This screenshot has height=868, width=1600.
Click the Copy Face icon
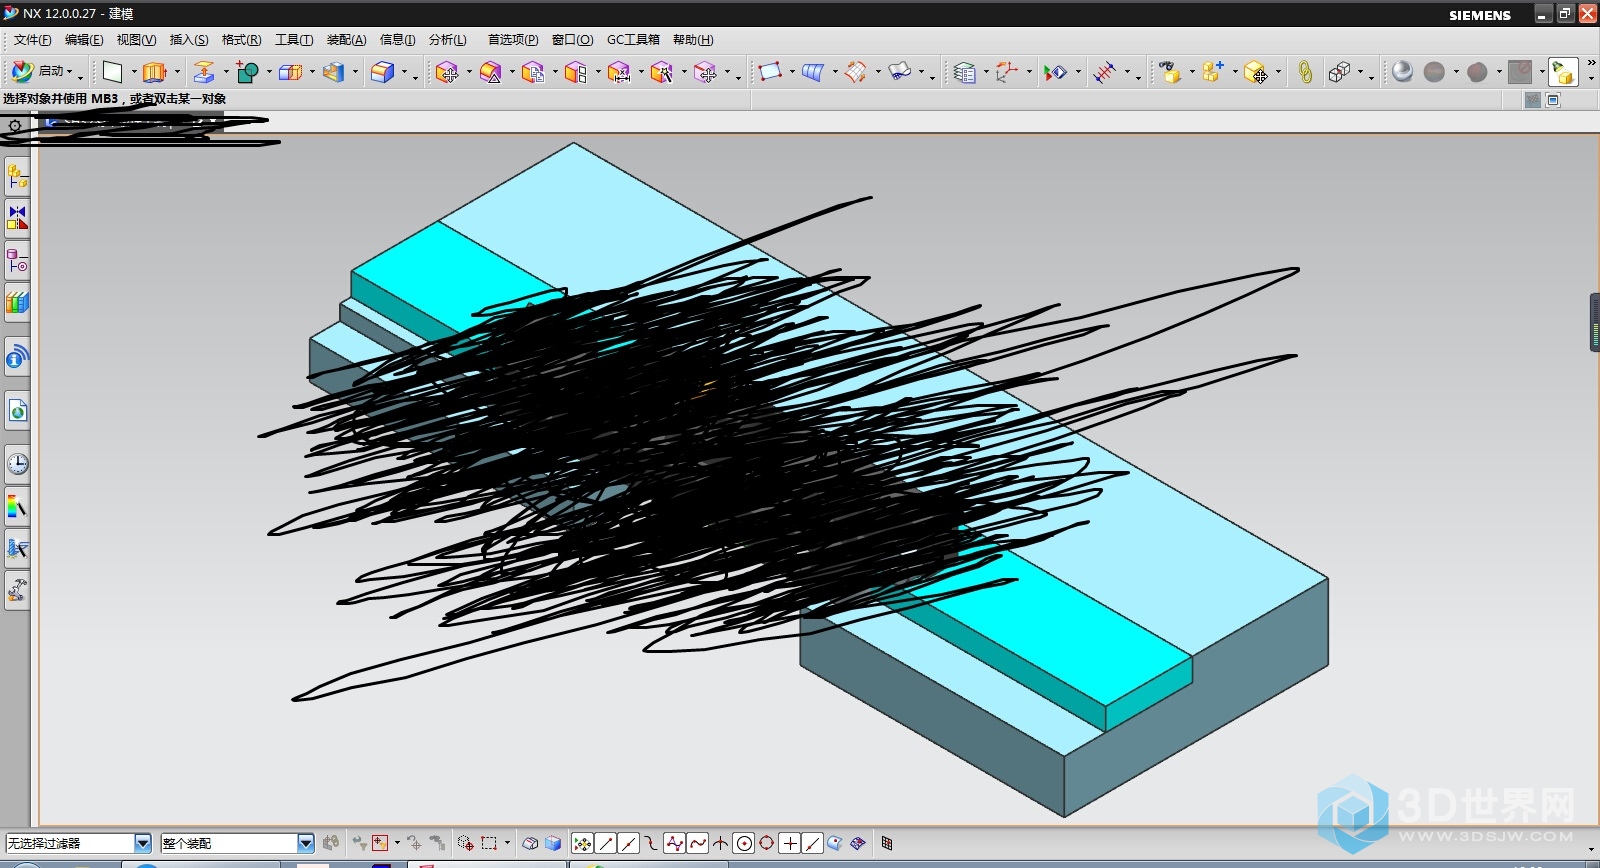pyautogui.click(x=533, y=72)
